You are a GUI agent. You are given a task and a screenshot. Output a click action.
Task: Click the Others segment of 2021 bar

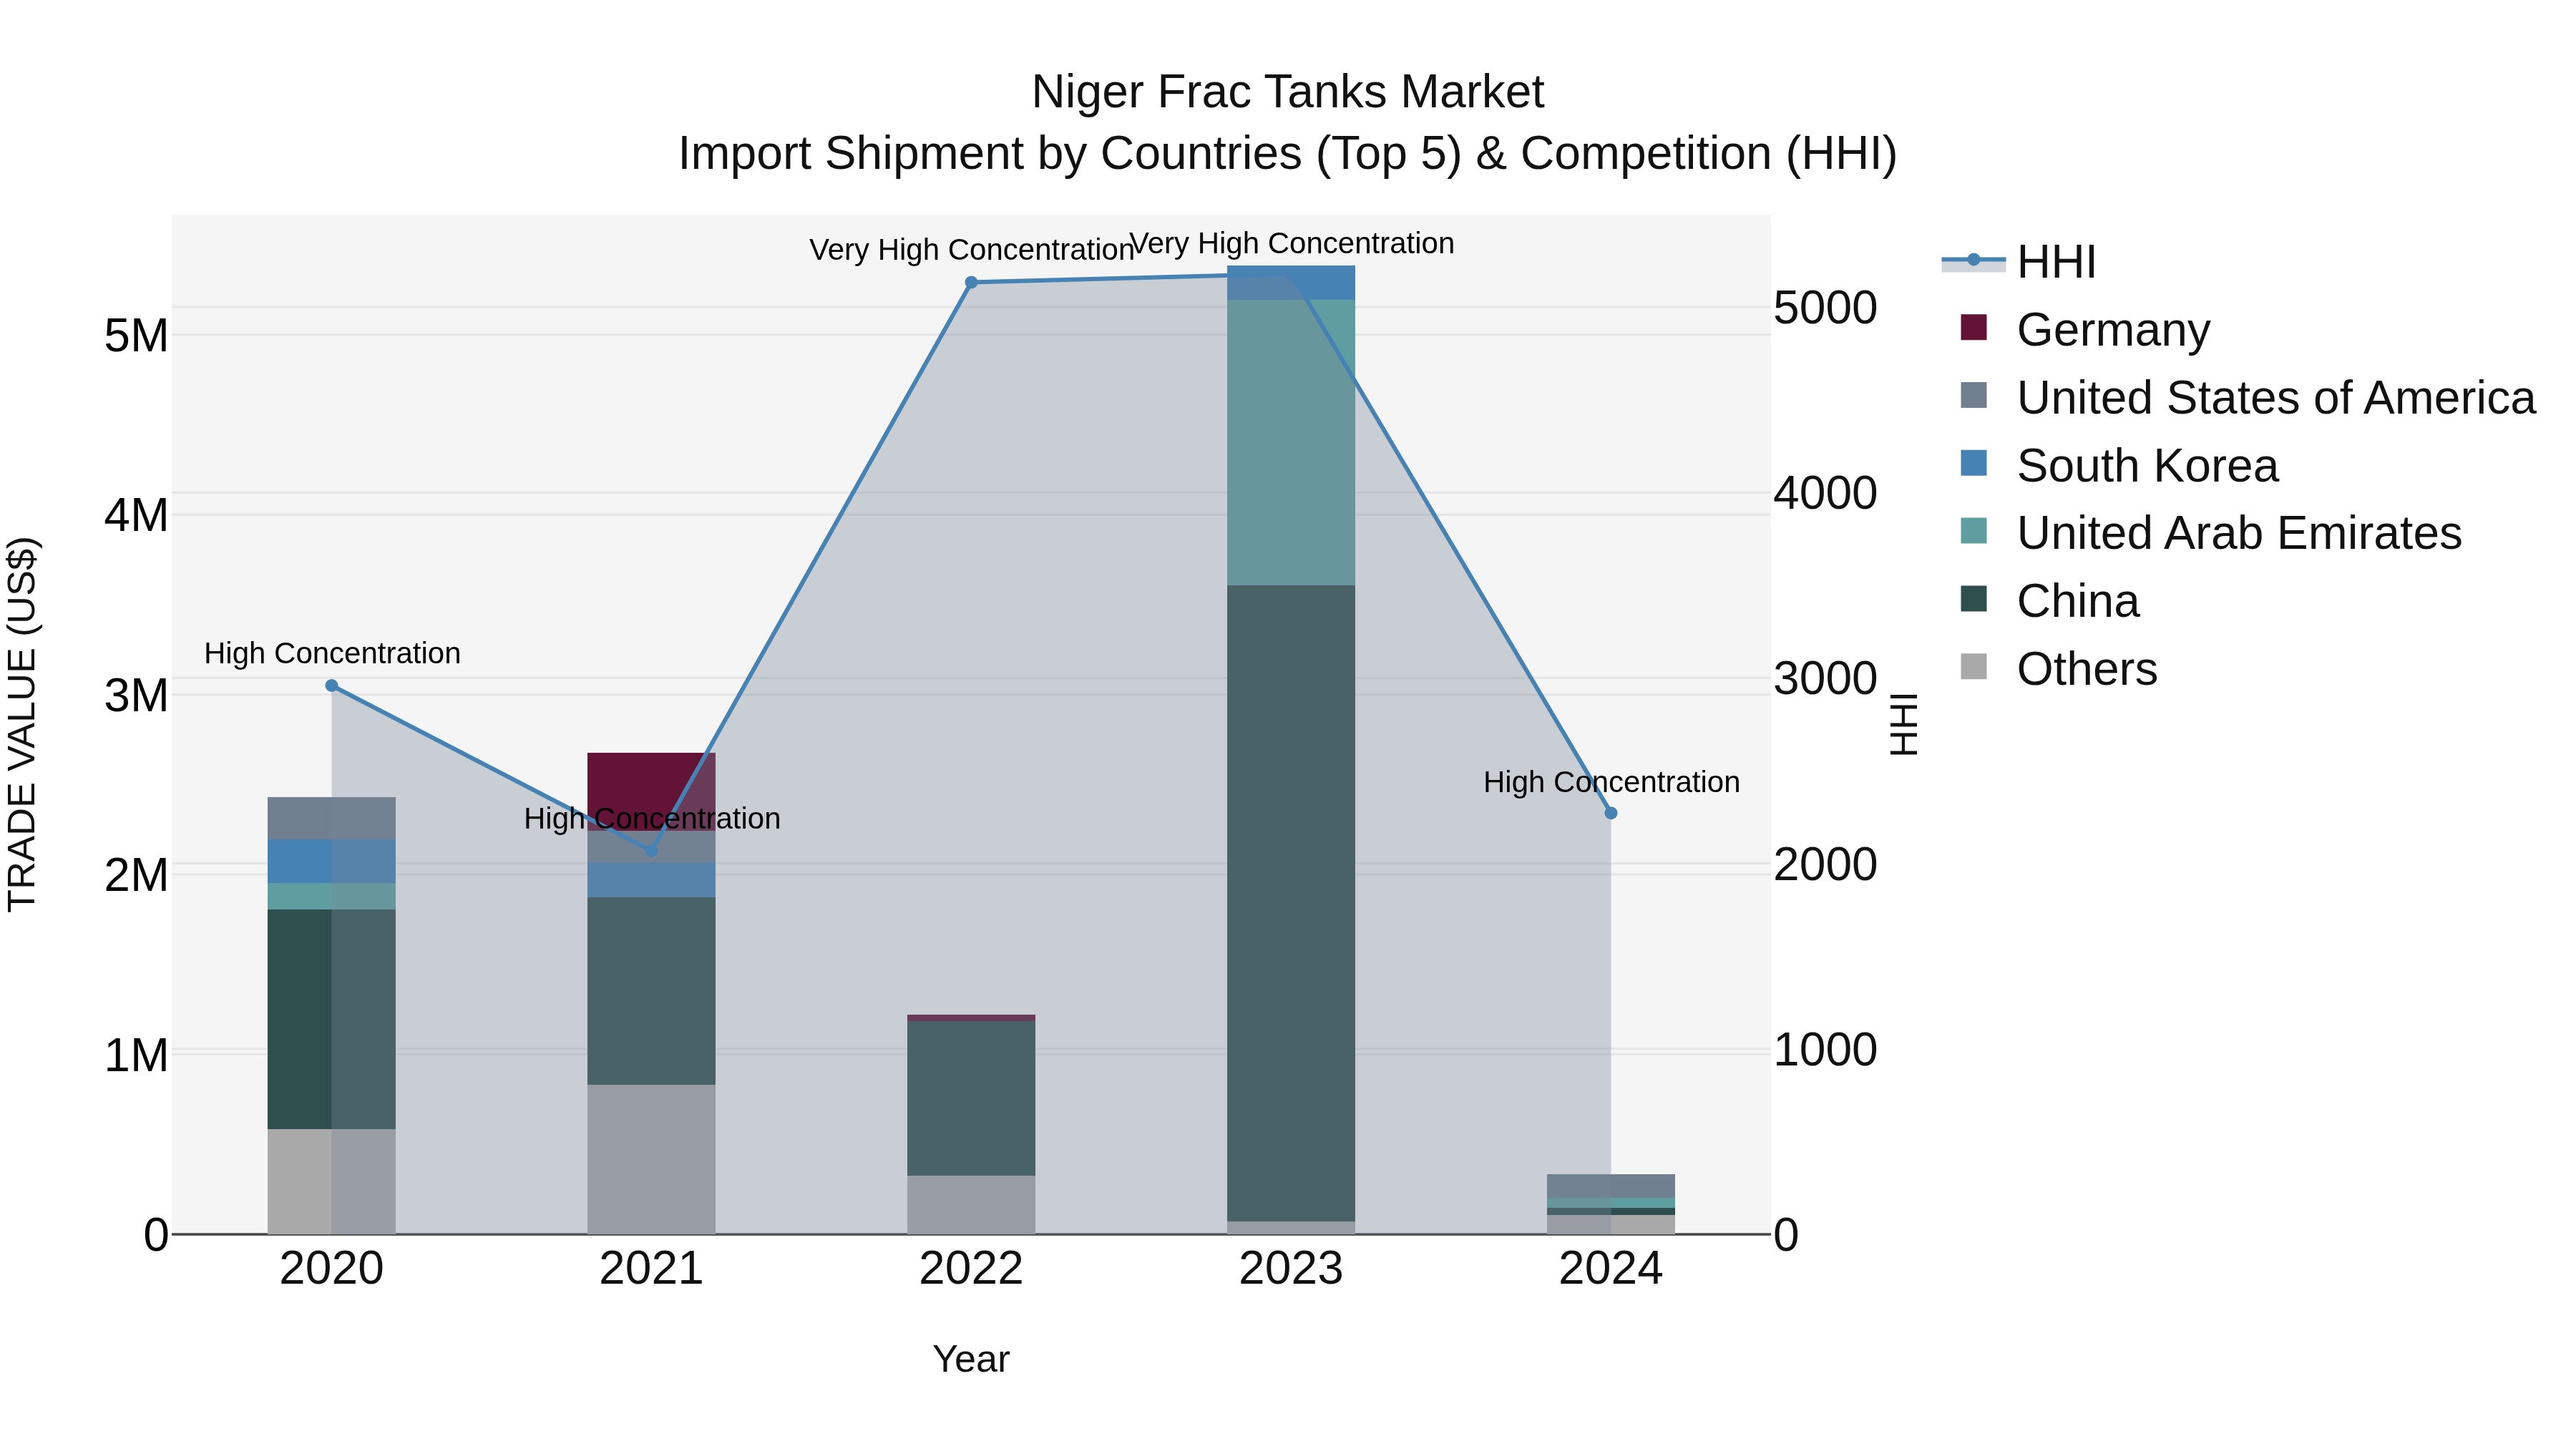point(651,1160)
